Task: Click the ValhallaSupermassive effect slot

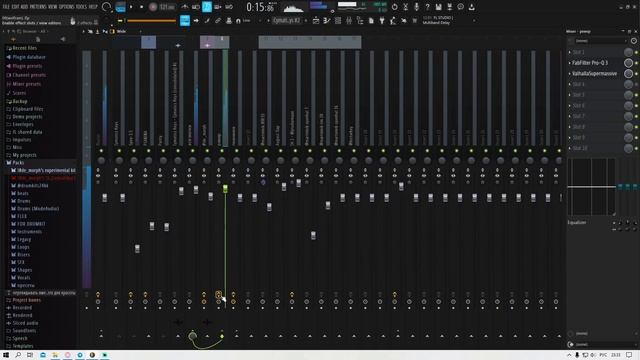Action: pyautogui.click(x=594, y=73)
